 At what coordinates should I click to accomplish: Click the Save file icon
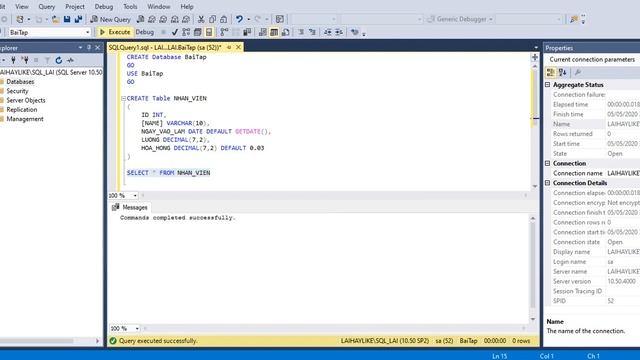(67, 19)
